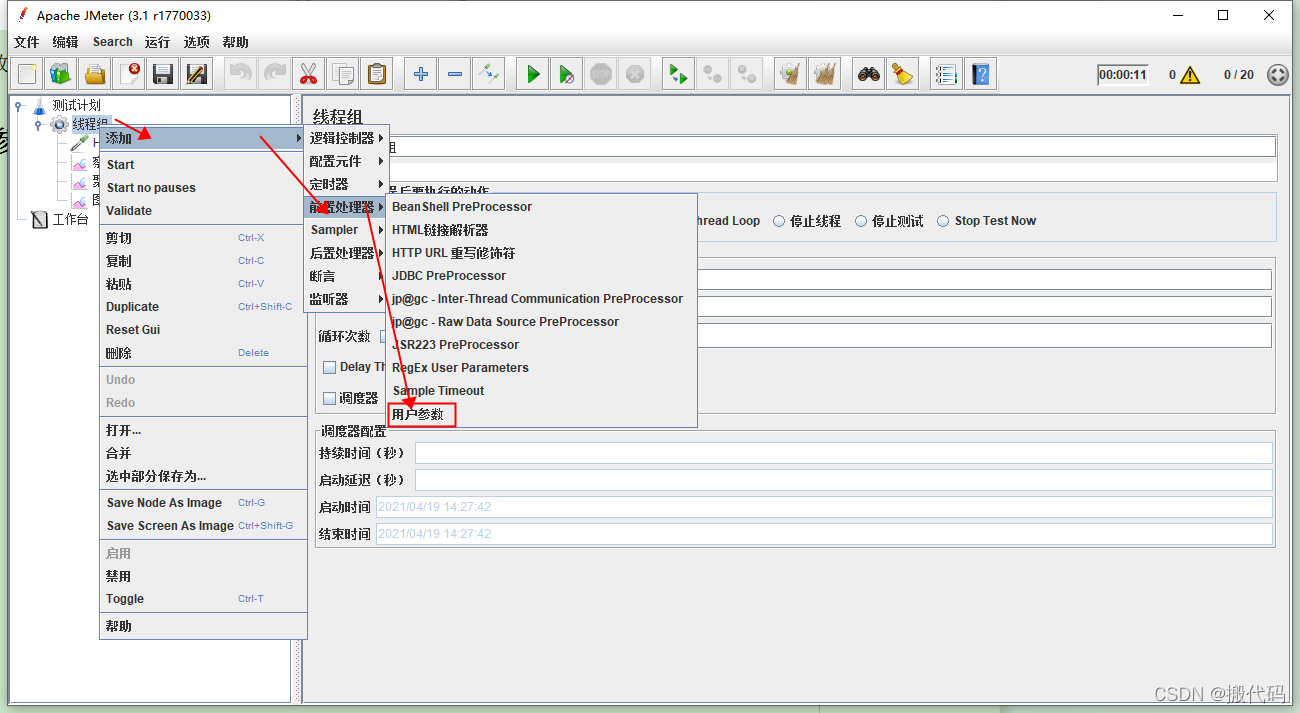The width and height of the screenshot is (1300, 713).
Task: Click the Reset search broom icon
Action: [903, 74]
